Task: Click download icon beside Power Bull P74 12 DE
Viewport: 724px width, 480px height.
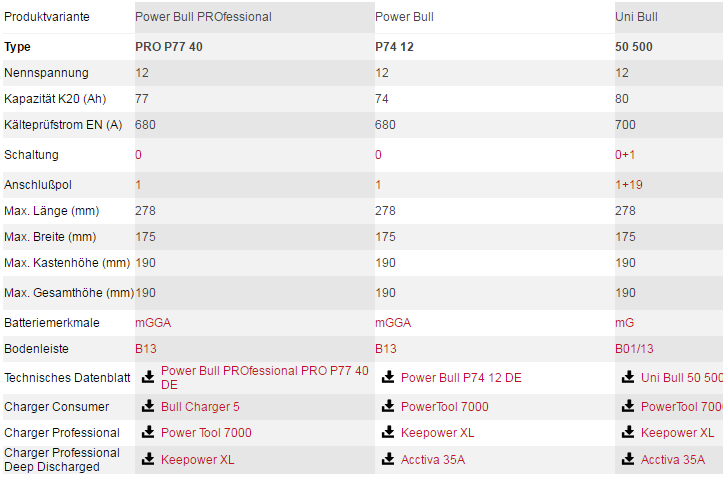Action: (388, 377)
